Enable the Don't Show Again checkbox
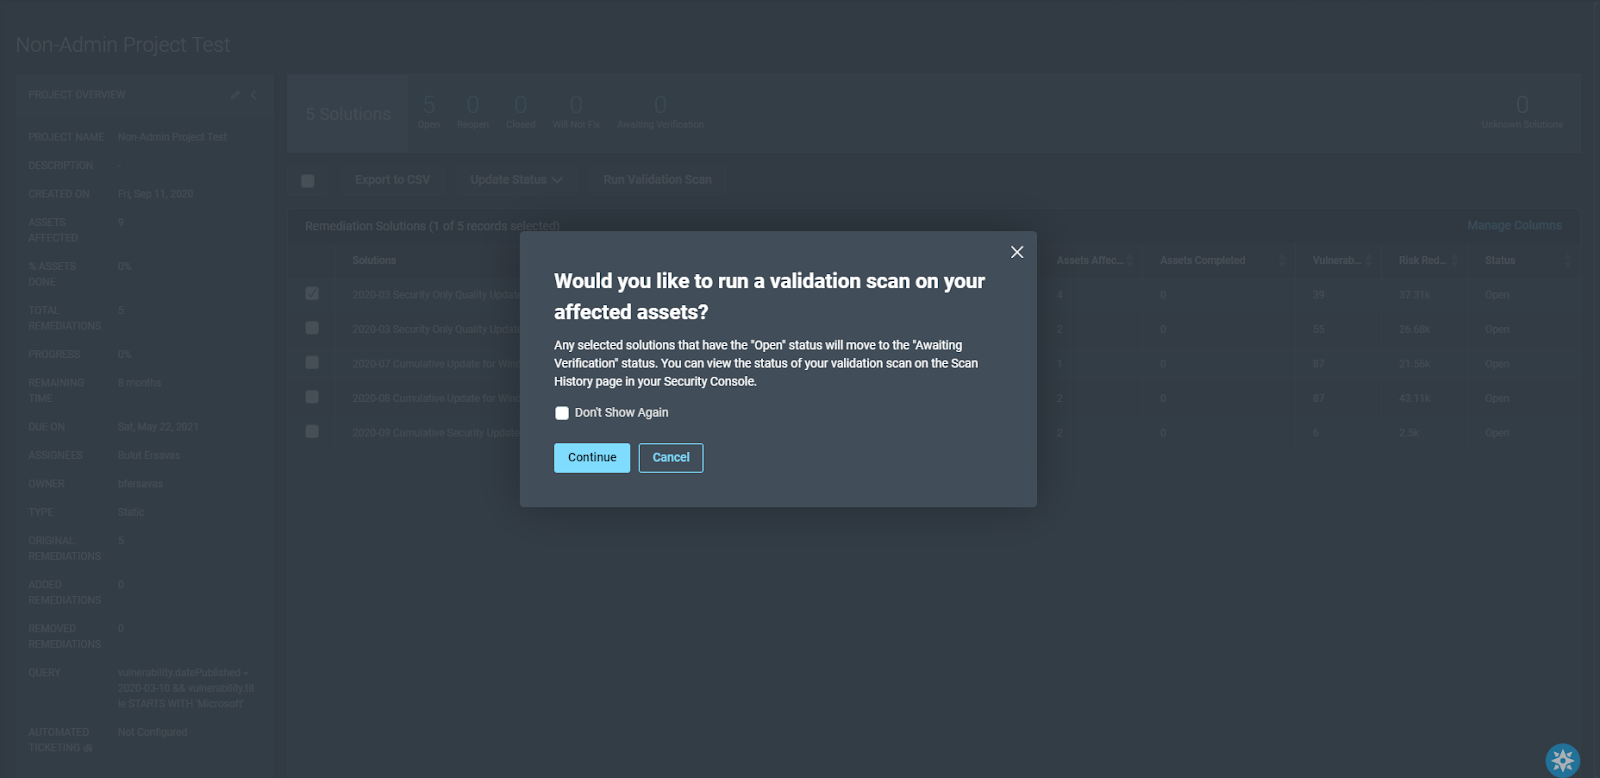 562,413
